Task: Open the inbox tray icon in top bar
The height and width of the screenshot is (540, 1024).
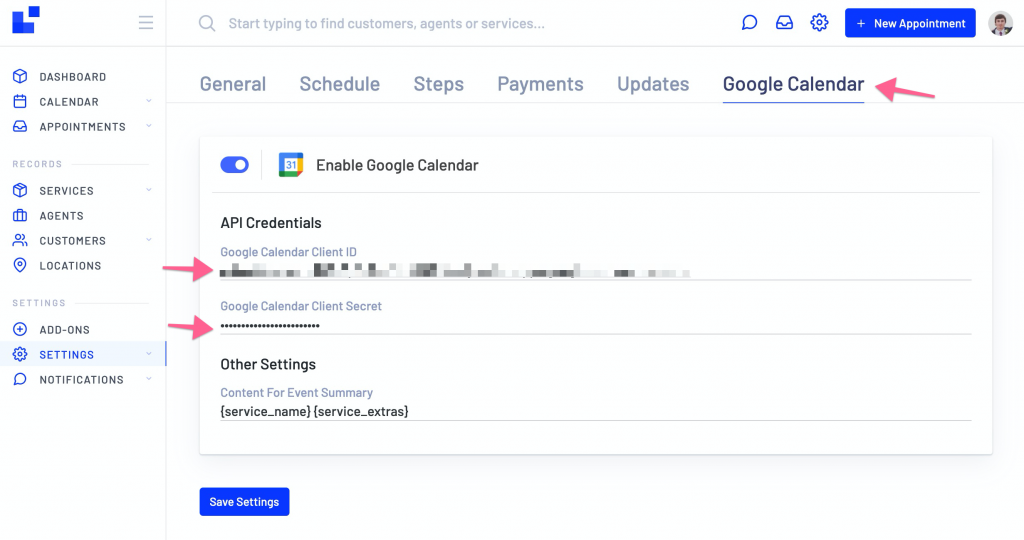Action: click(x=784, y=23)
